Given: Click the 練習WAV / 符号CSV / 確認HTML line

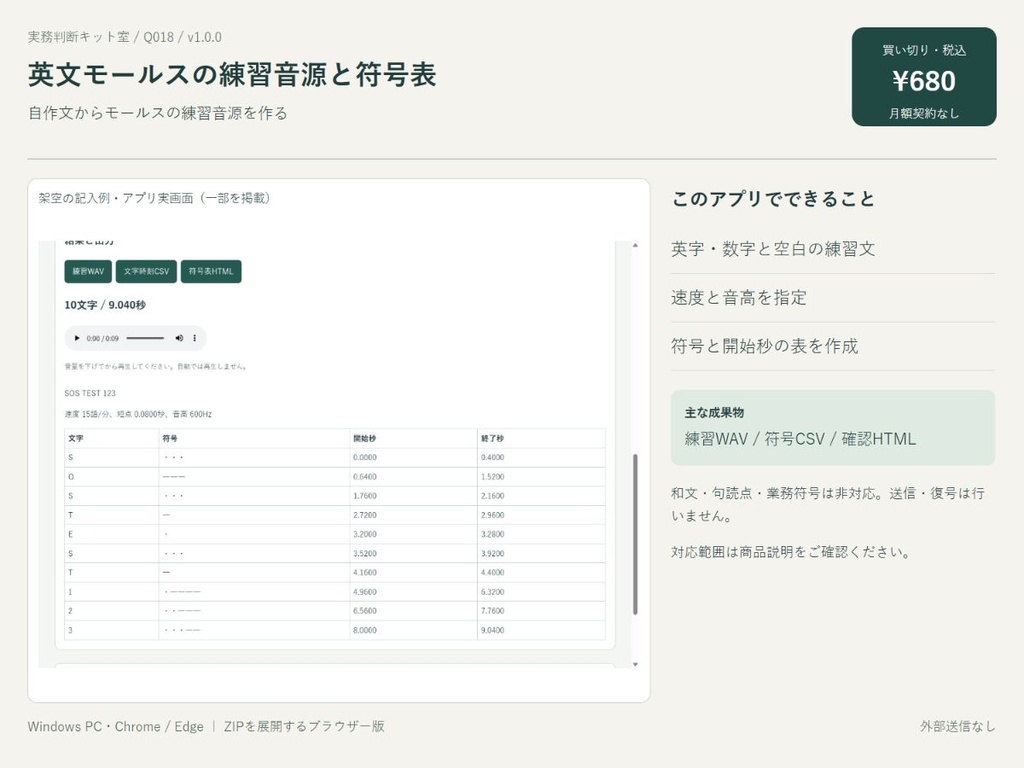Looking at the screenshot, I should [800, 439].
